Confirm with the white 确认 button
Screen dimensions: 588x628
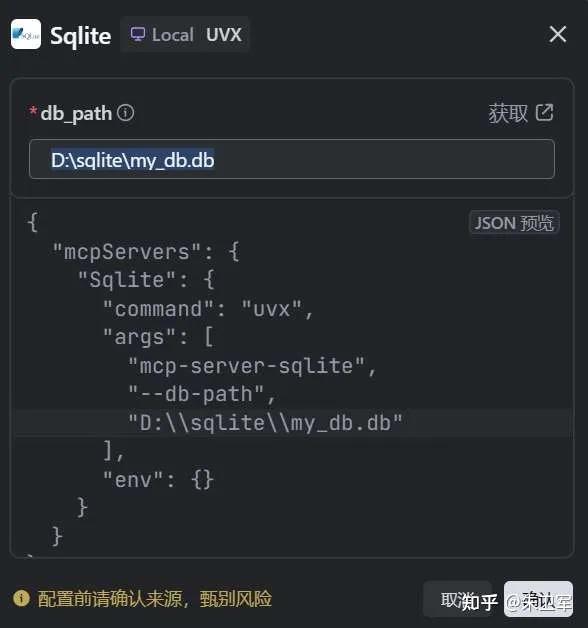coord(538,599)
